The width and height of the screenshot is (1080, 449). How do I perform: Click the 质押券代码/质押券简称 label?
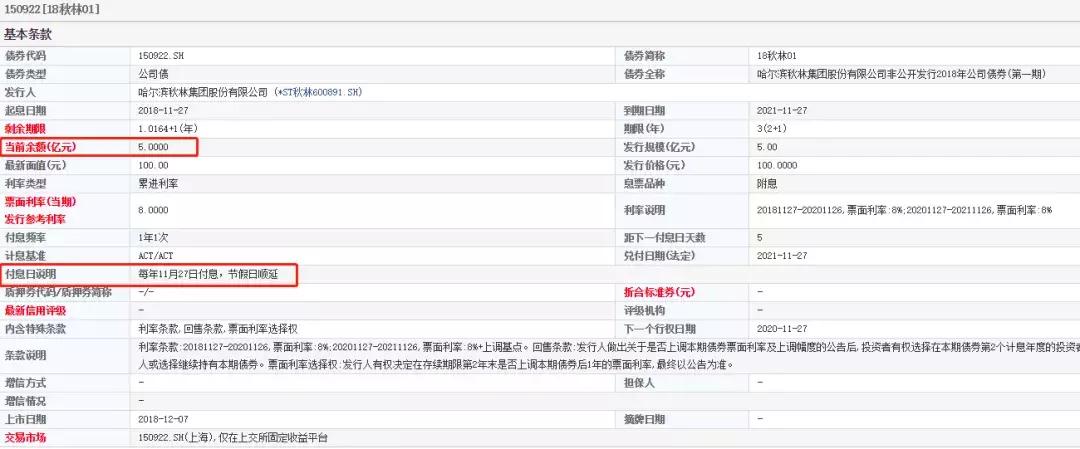click(x=58, y=293)
